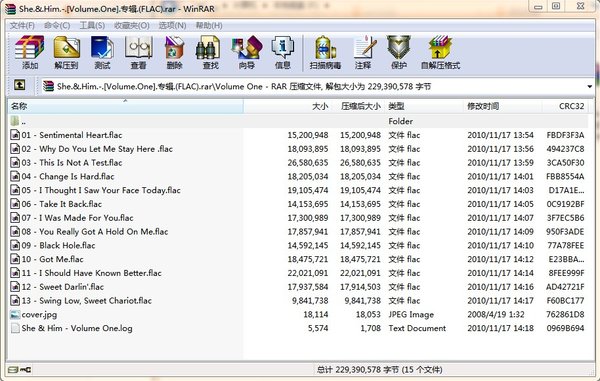
Task: Sort by 压缩后大小 column header
Action: coord(359,106)
